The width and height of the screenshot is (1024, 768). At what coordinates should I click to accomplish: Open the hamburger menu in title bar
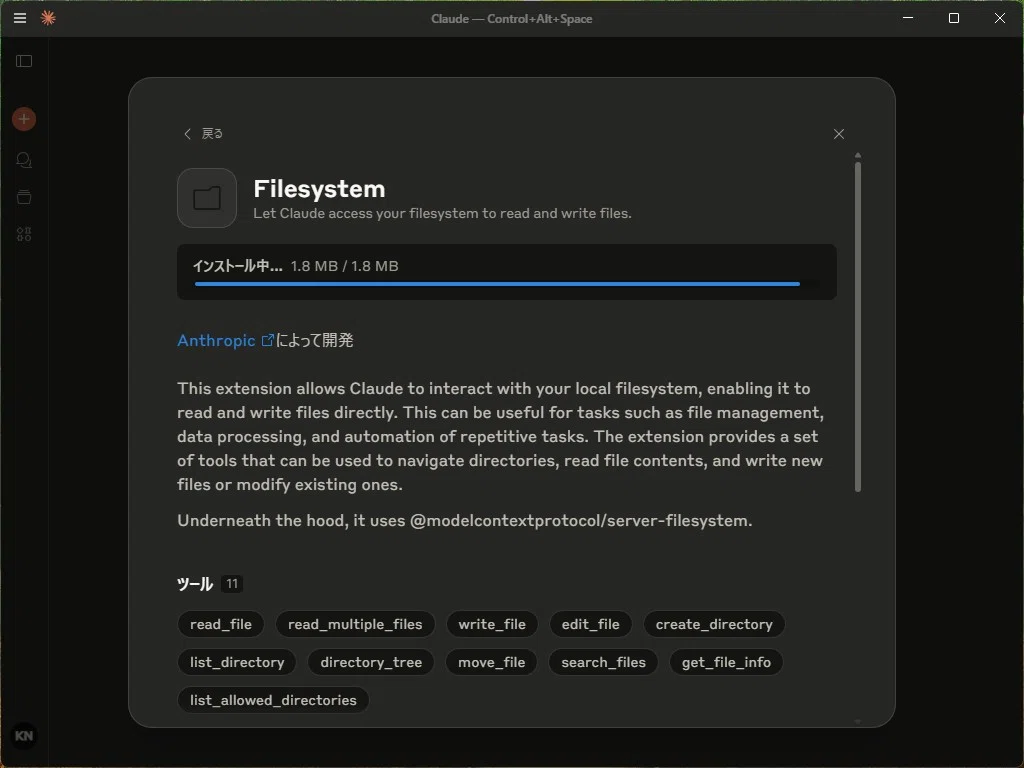[20, 18]
